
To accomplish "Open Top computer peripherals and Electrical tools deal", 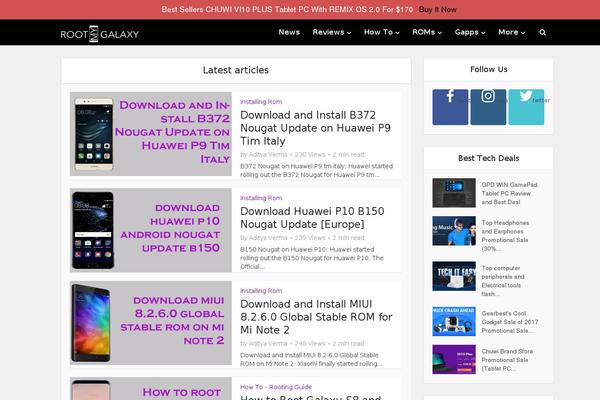I will pos(503,281).
